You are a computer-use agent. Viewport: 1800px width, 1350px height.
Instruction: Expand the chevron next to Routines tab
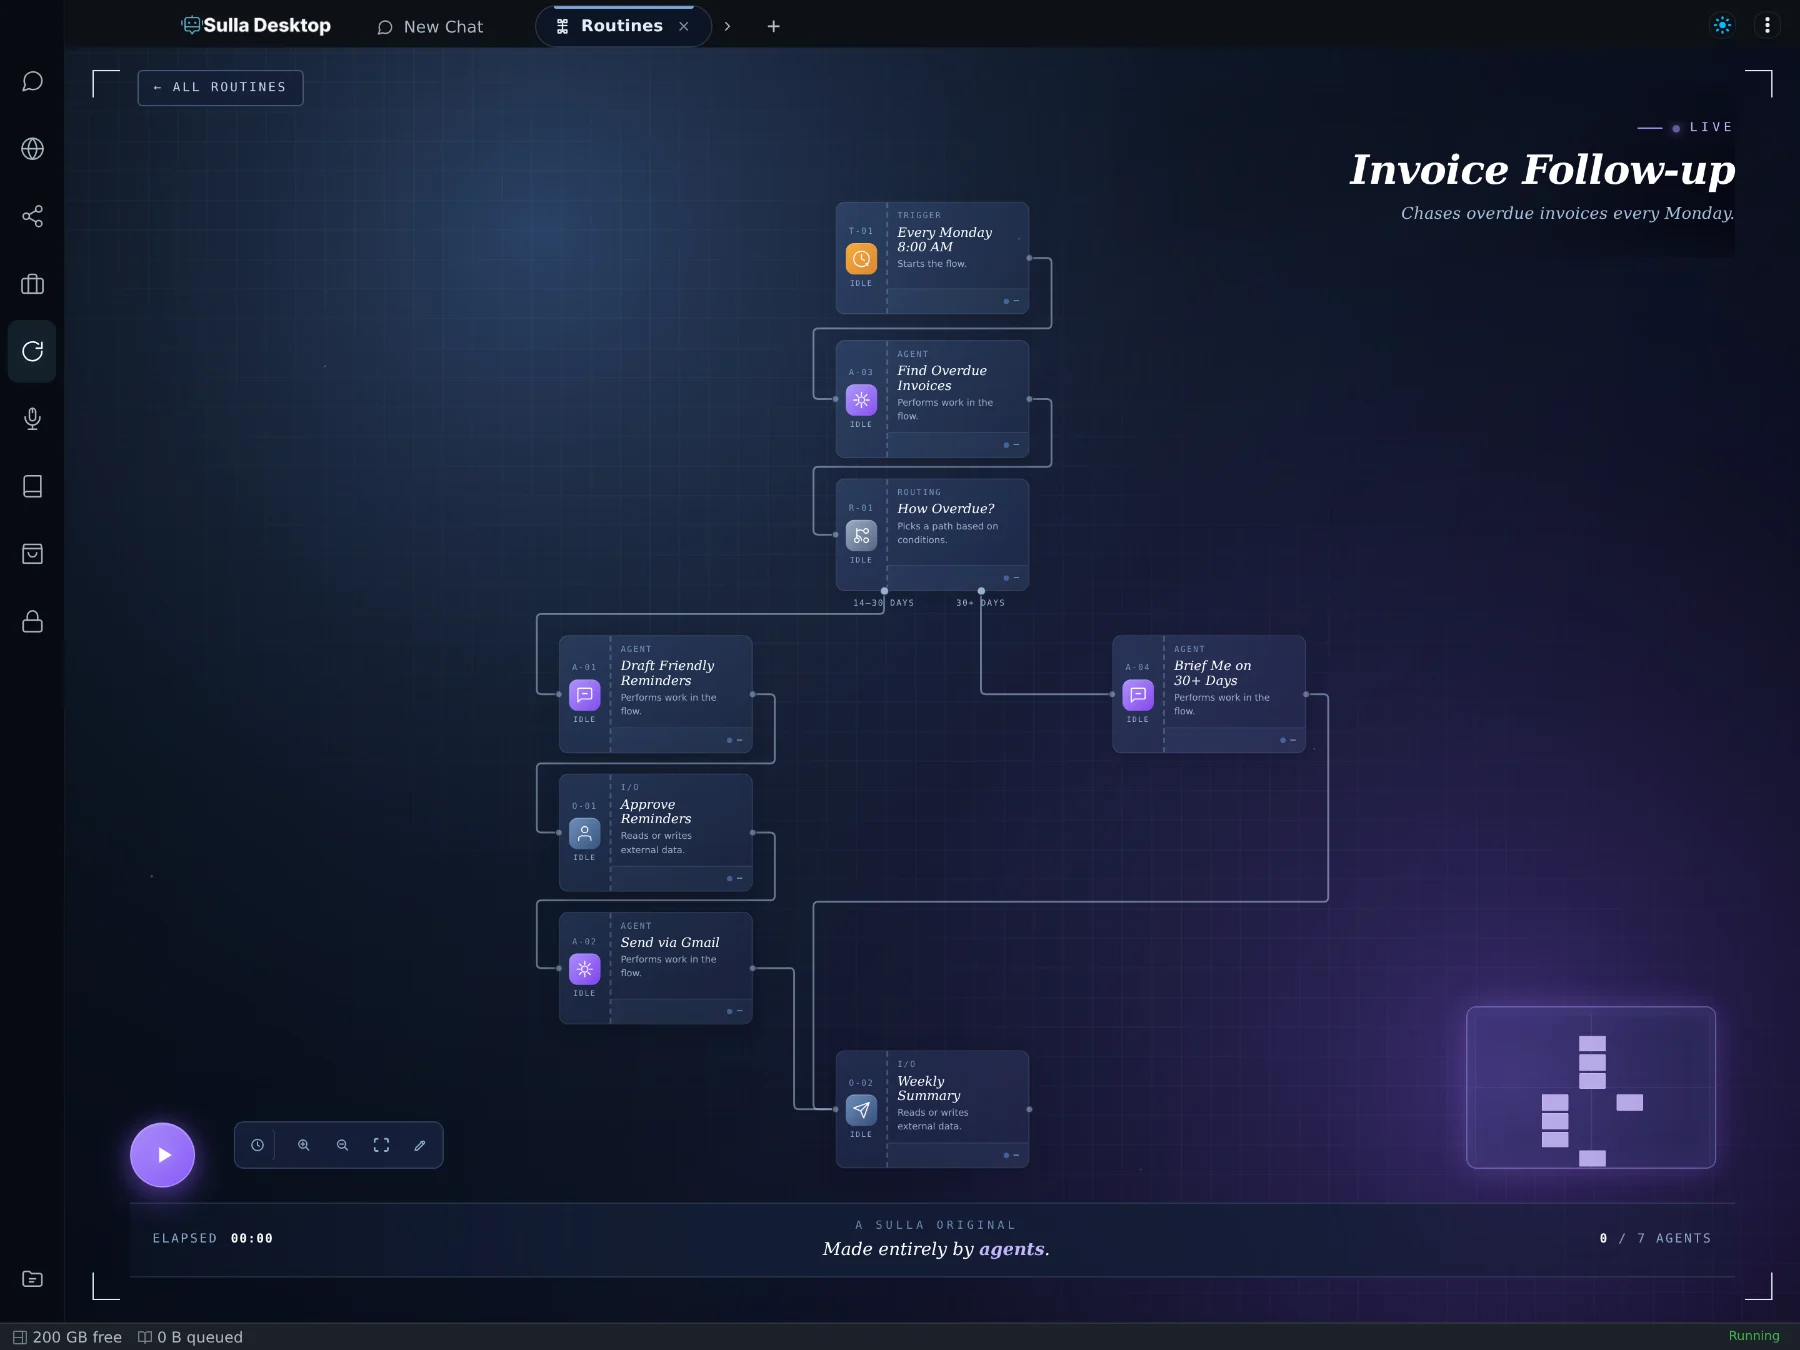tap(727, 26)
